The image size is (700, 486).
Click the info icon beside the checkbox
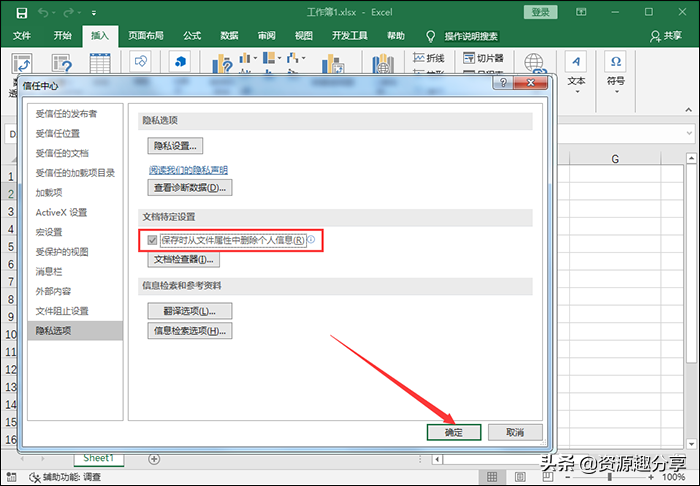[311, 239]
